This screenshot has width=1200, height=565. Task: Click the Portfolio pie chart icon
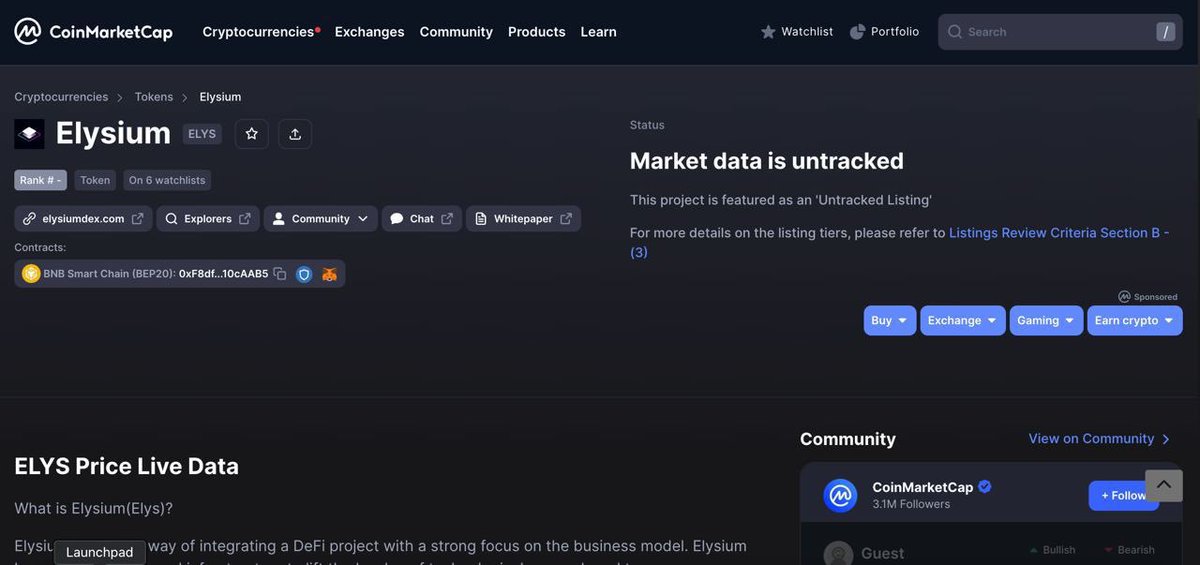point(857,32)
